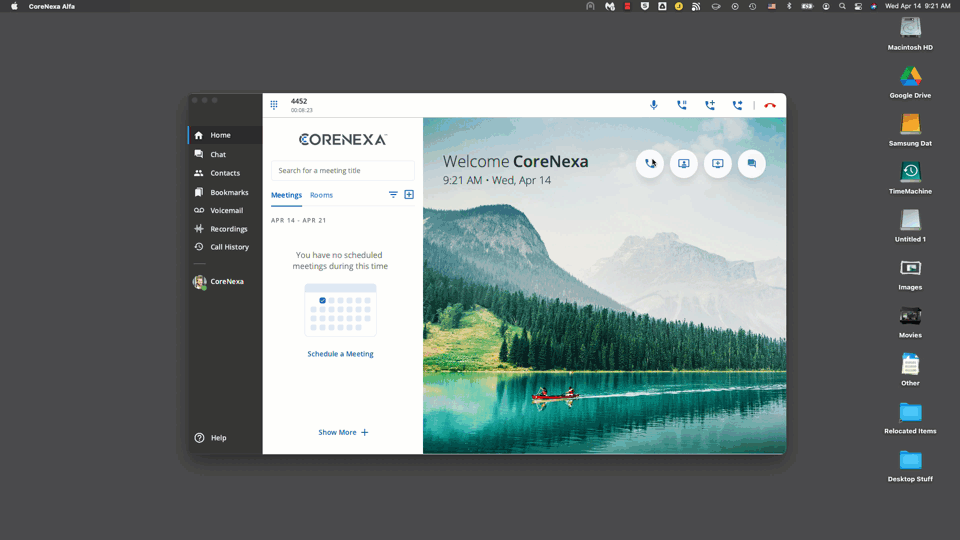Transfer the active call

[x=737, y=105]
